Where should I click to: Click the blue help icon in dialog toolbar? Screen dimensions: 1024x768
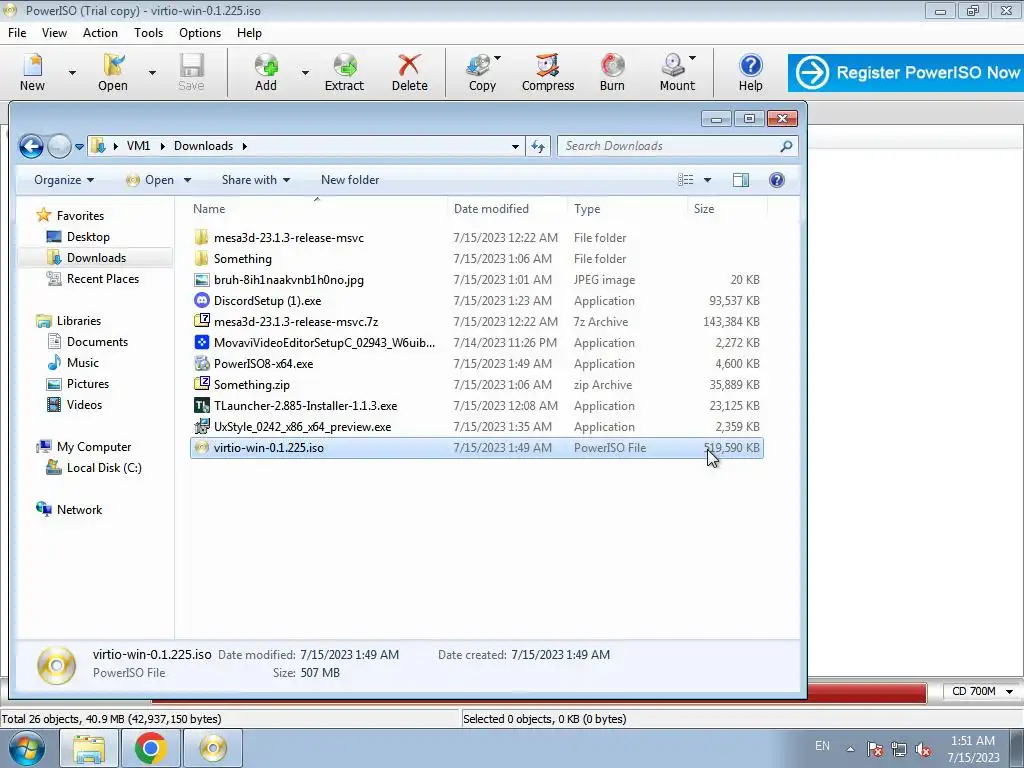pos(776,180)
